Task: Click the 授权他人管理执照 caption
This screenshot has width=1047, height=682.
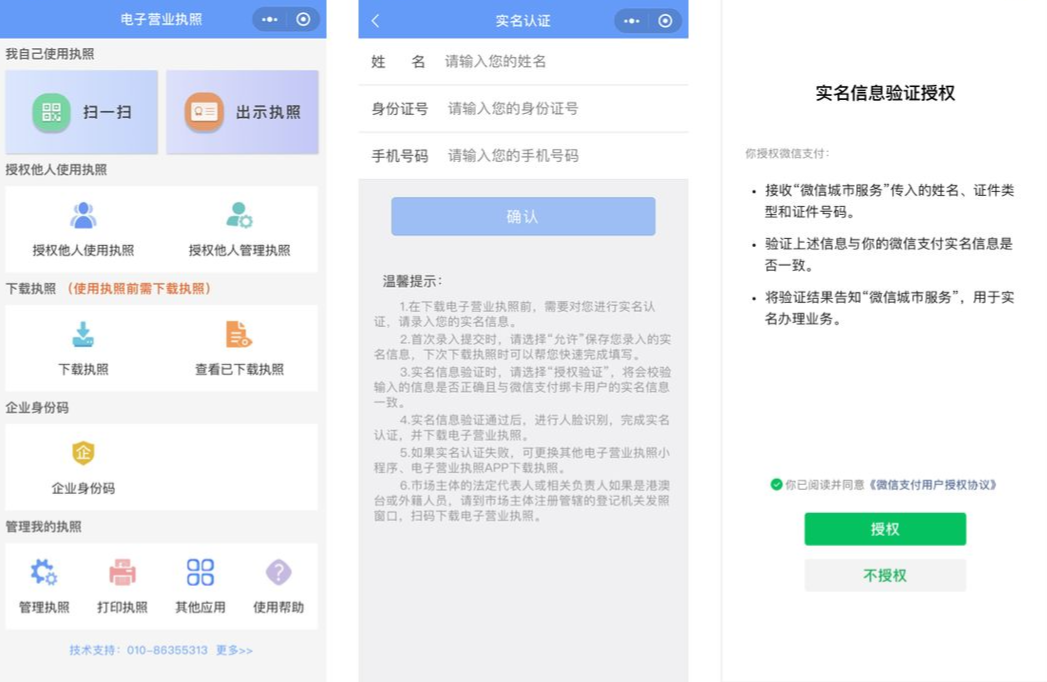Action: (x=239, y=250)
